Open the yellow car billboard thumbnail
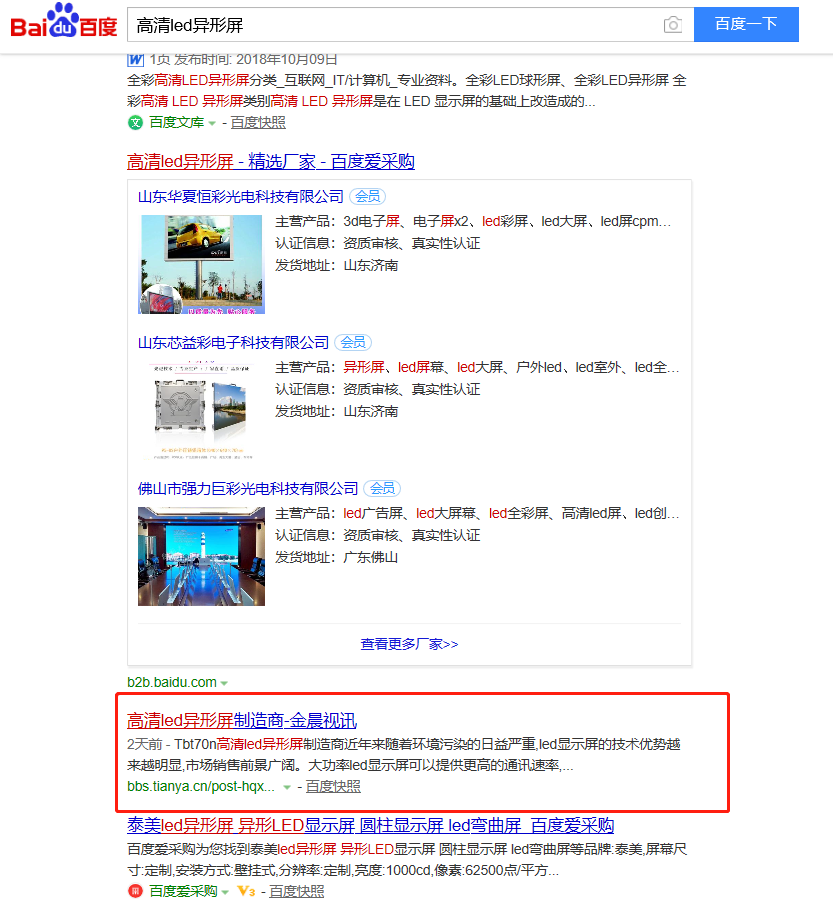Screen dimensions: 833x909 [x=201, y=264]
